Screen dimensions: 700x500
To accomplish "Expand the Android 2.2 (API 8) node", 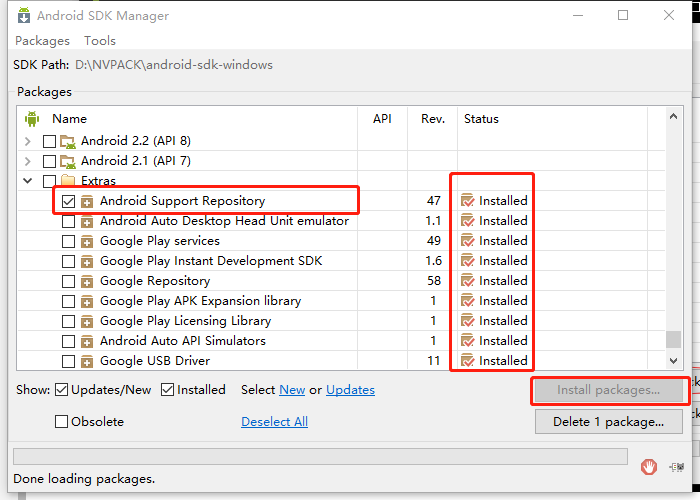I will coord(28,142).
